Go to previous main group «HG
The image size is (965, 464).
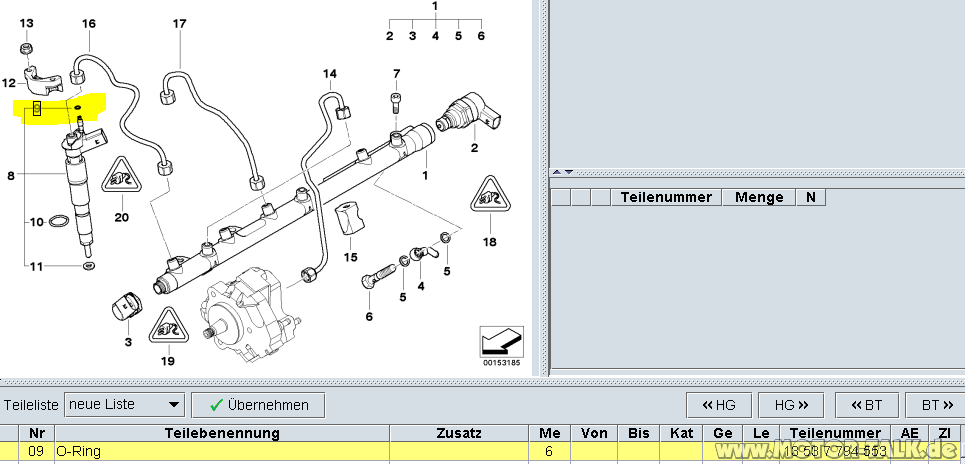point(718,405)
